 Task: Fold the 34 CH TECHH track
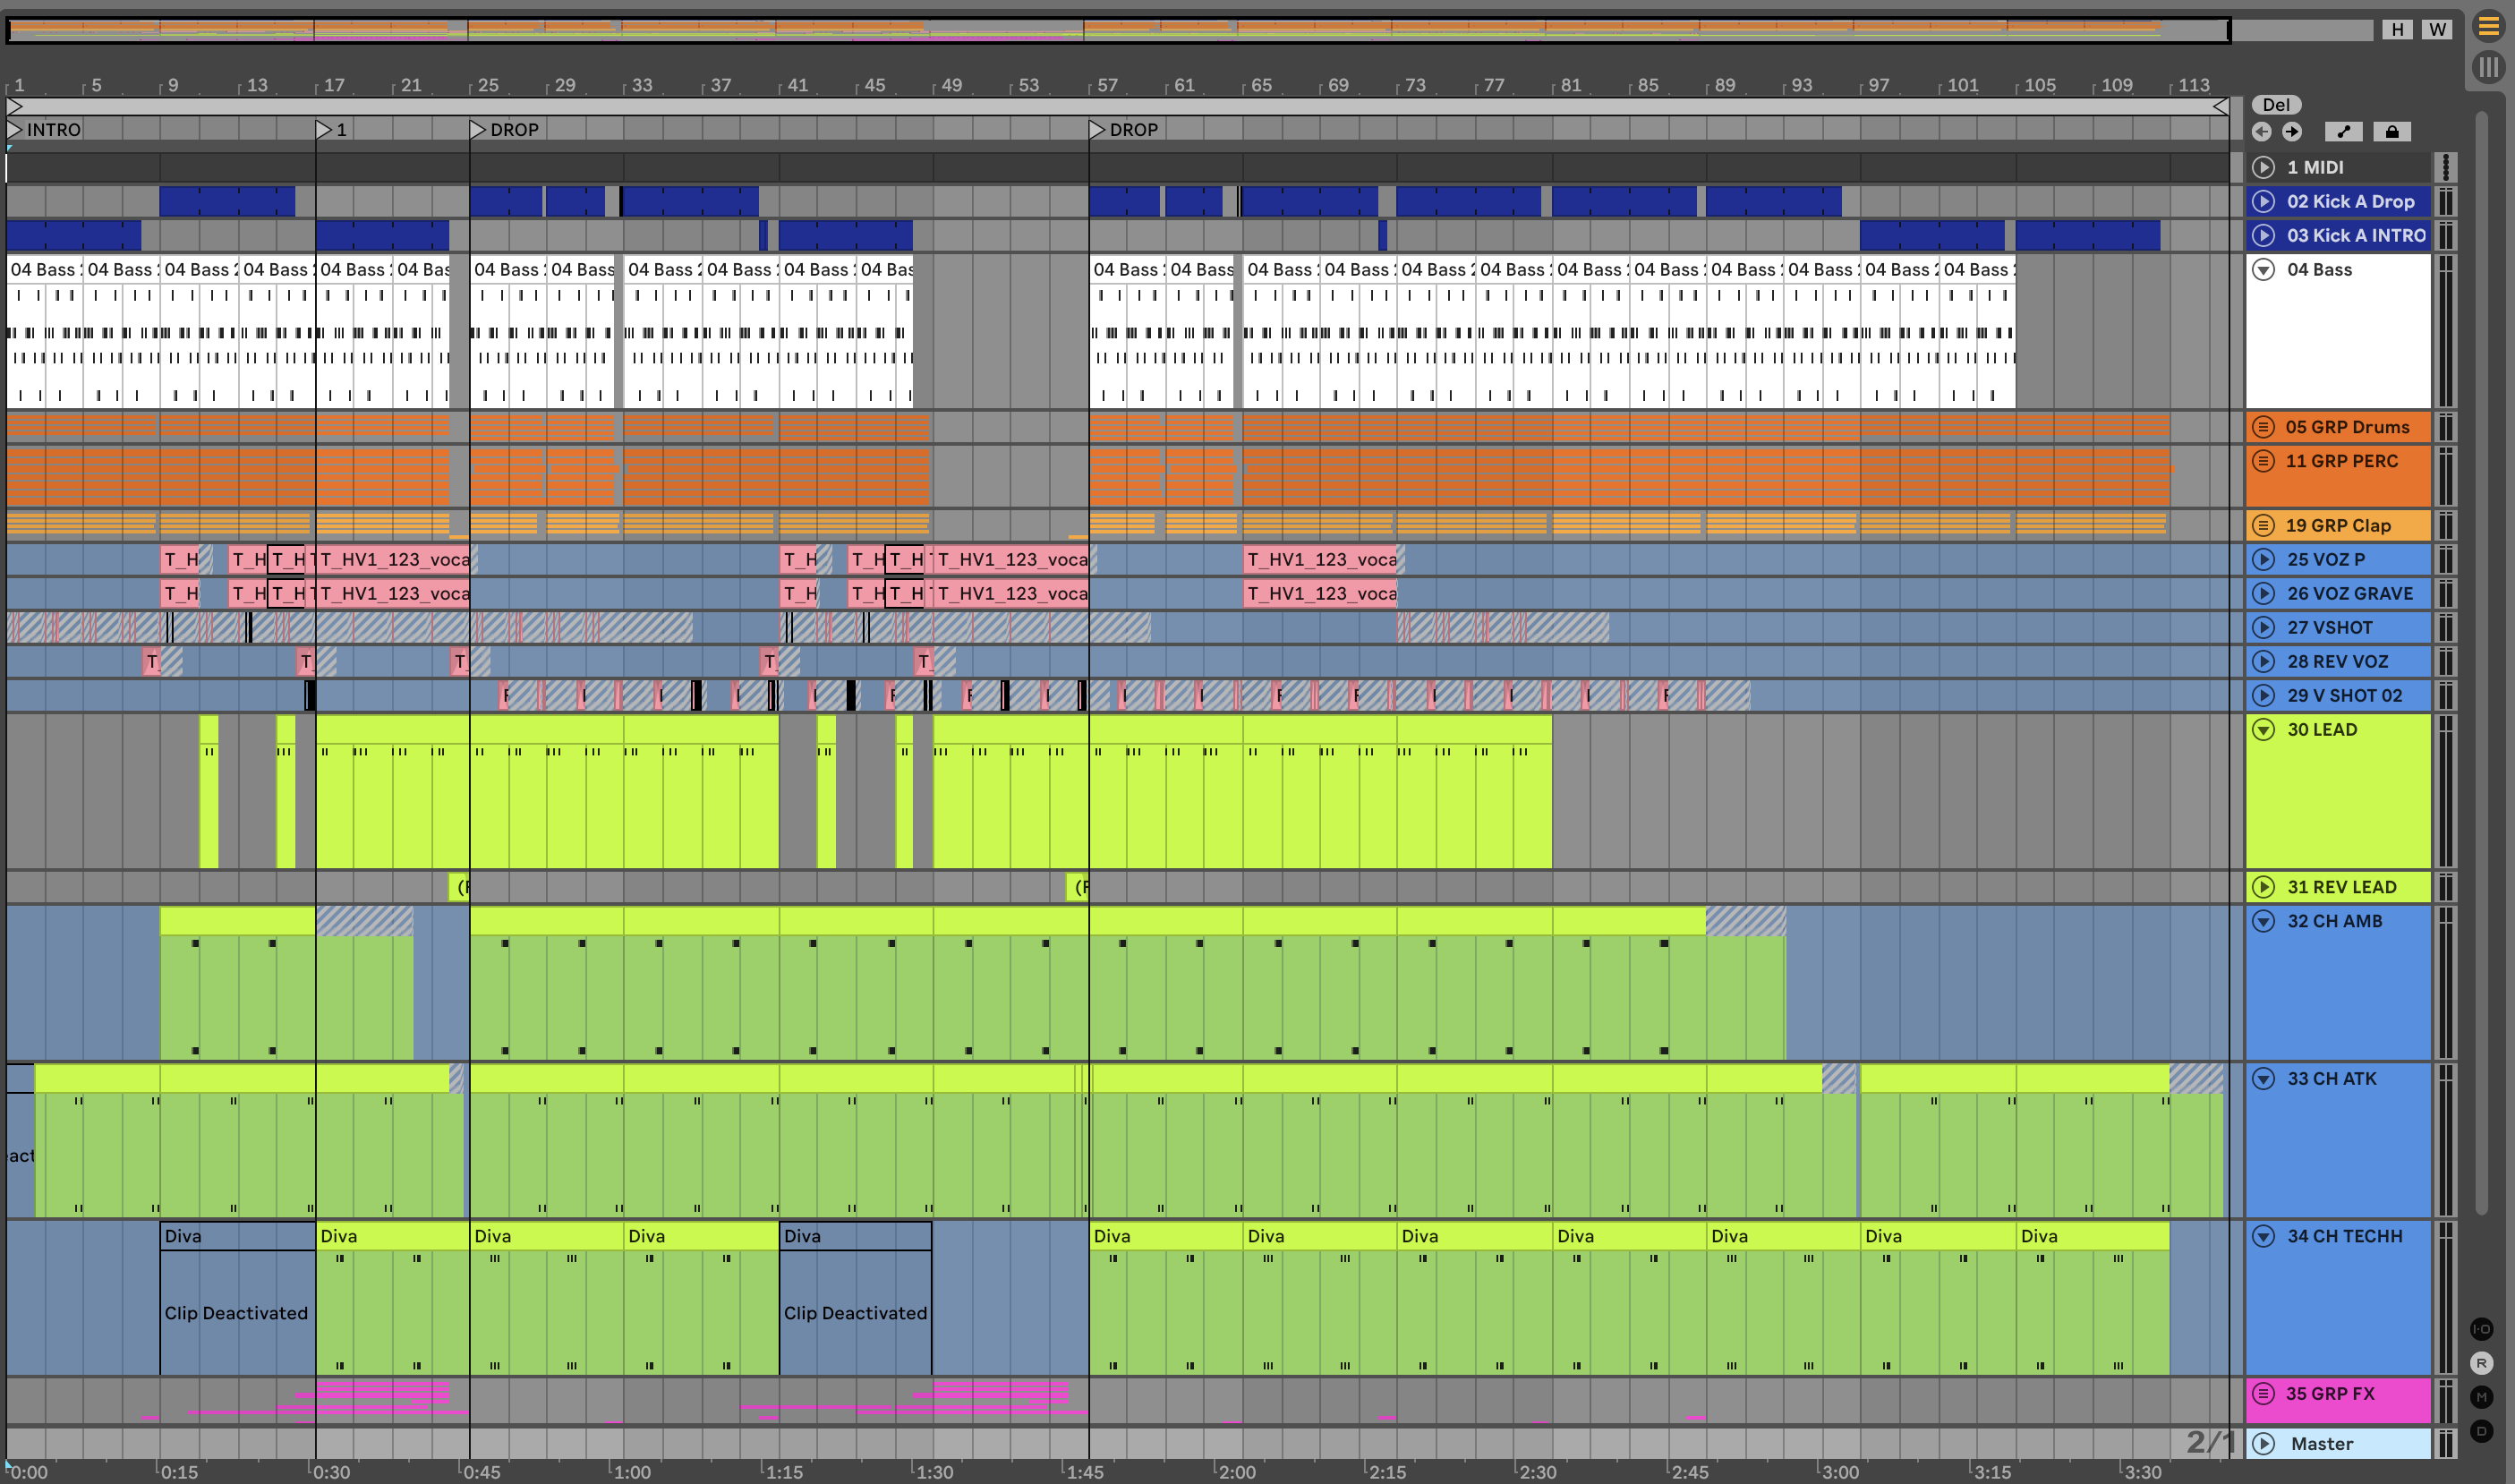pyautogui.click(x=2263, y=1236)
